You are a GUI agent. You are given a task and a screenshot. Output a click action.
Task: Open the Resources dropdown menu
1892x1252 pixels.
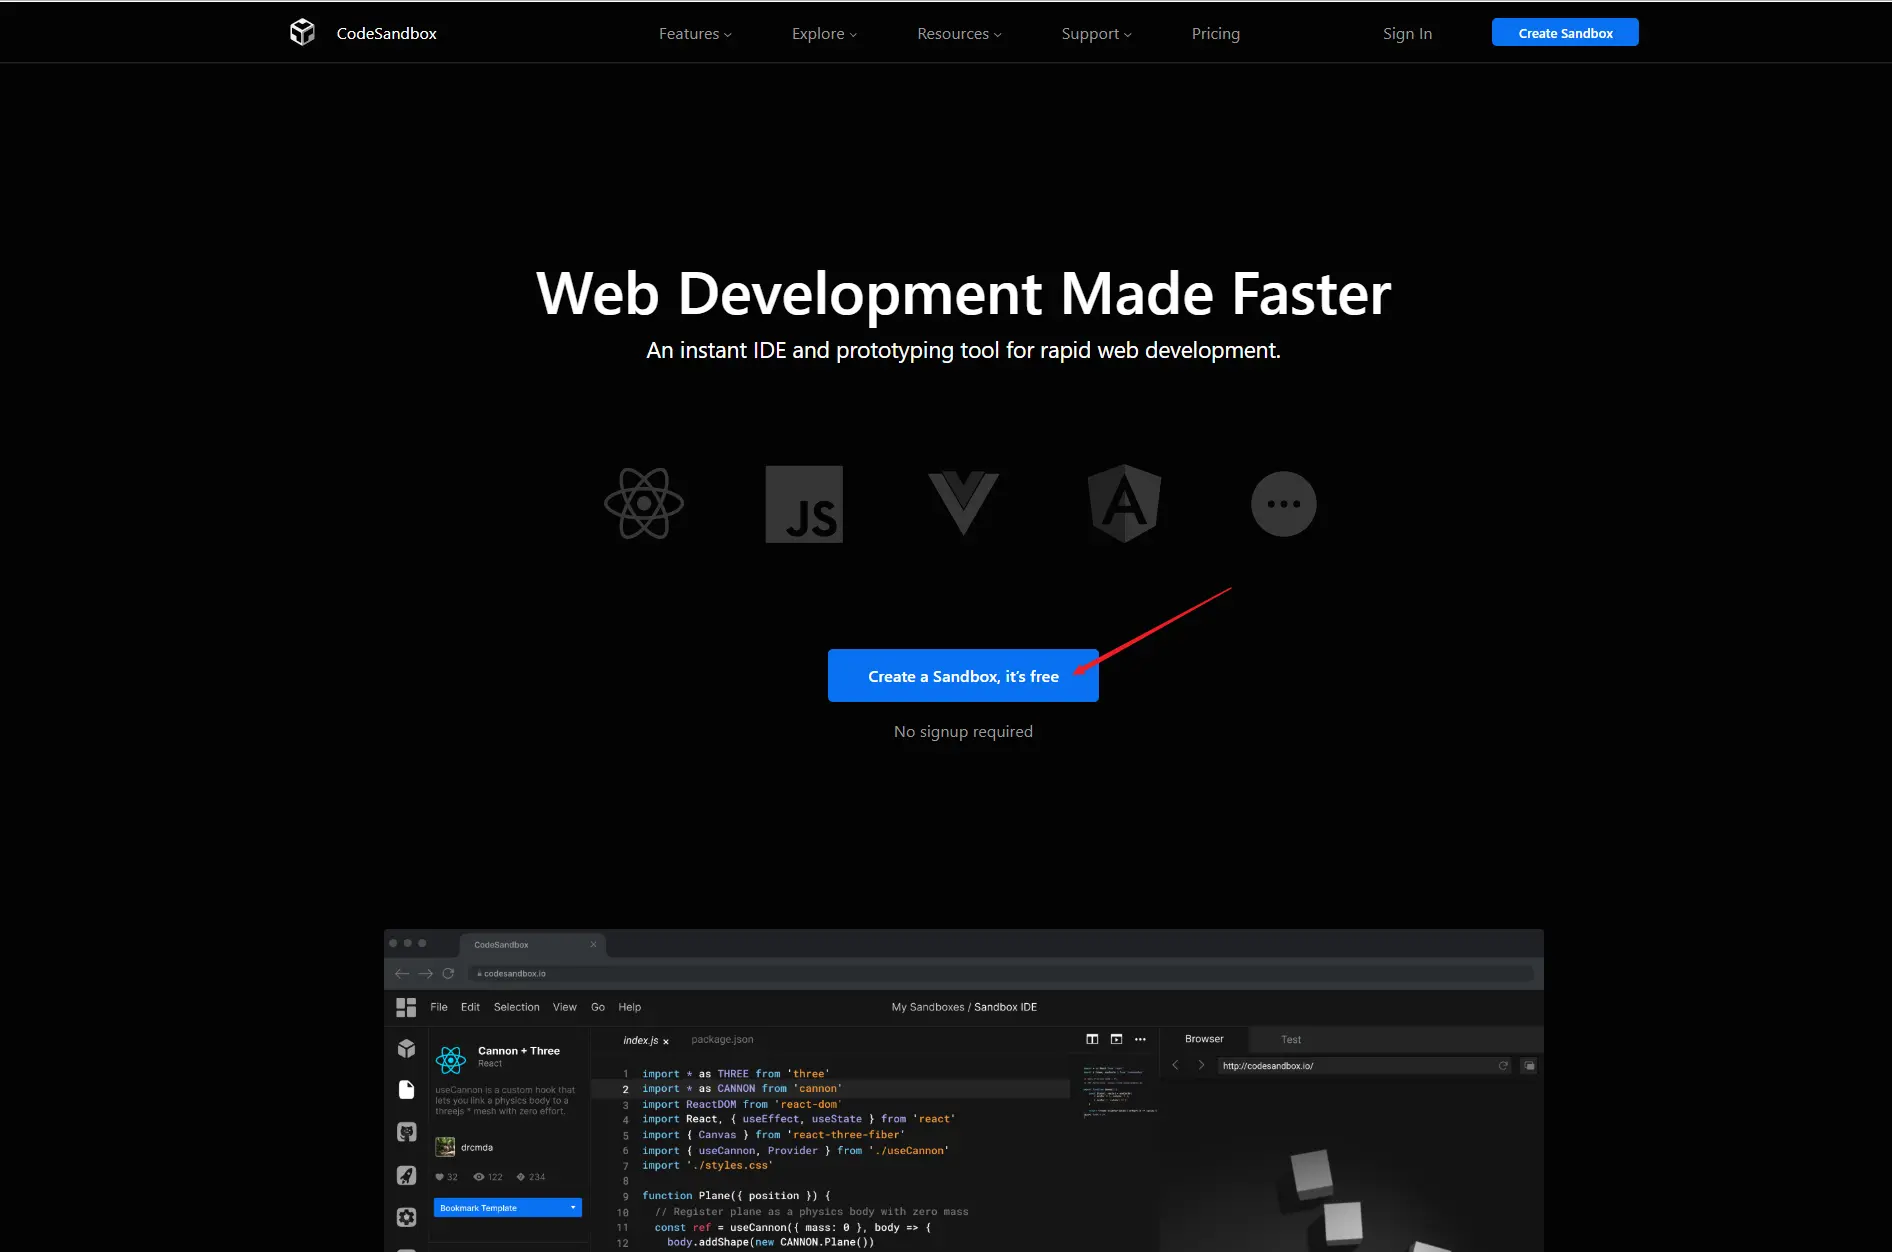959,34
